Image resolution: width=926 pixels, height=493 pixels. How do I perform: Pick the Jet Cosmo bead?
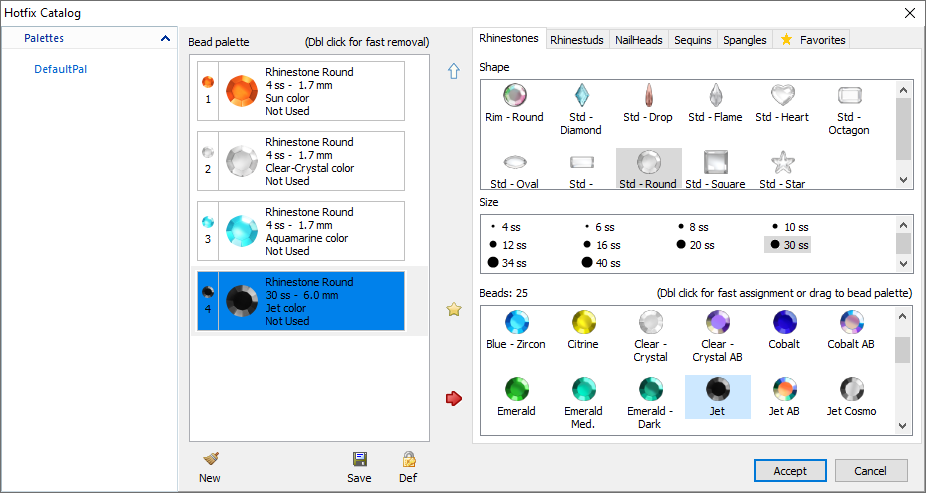click(x=851, y=397)
